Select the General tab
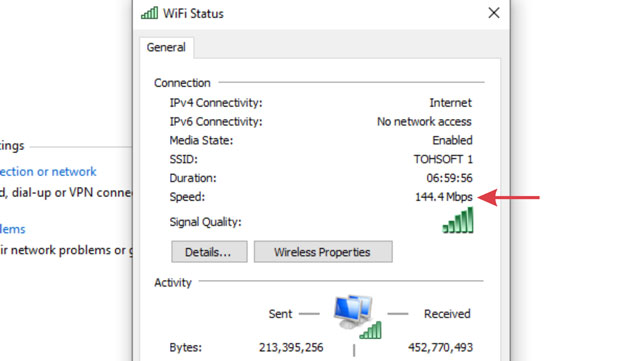 click(166, 47)
